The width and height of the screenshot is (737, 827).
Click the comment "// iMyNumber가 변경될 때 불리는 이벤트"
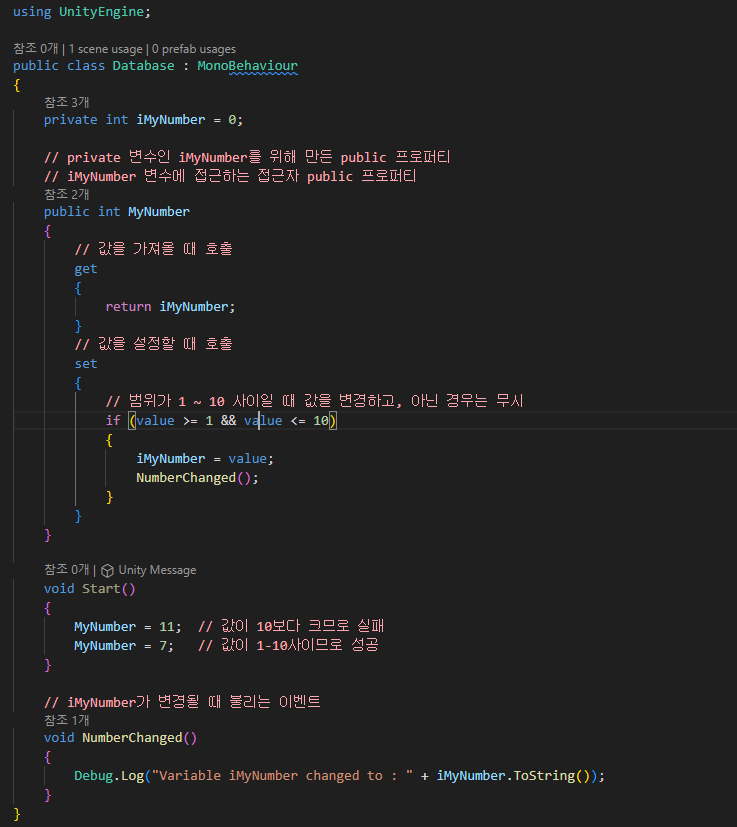[x=183, y=702]
